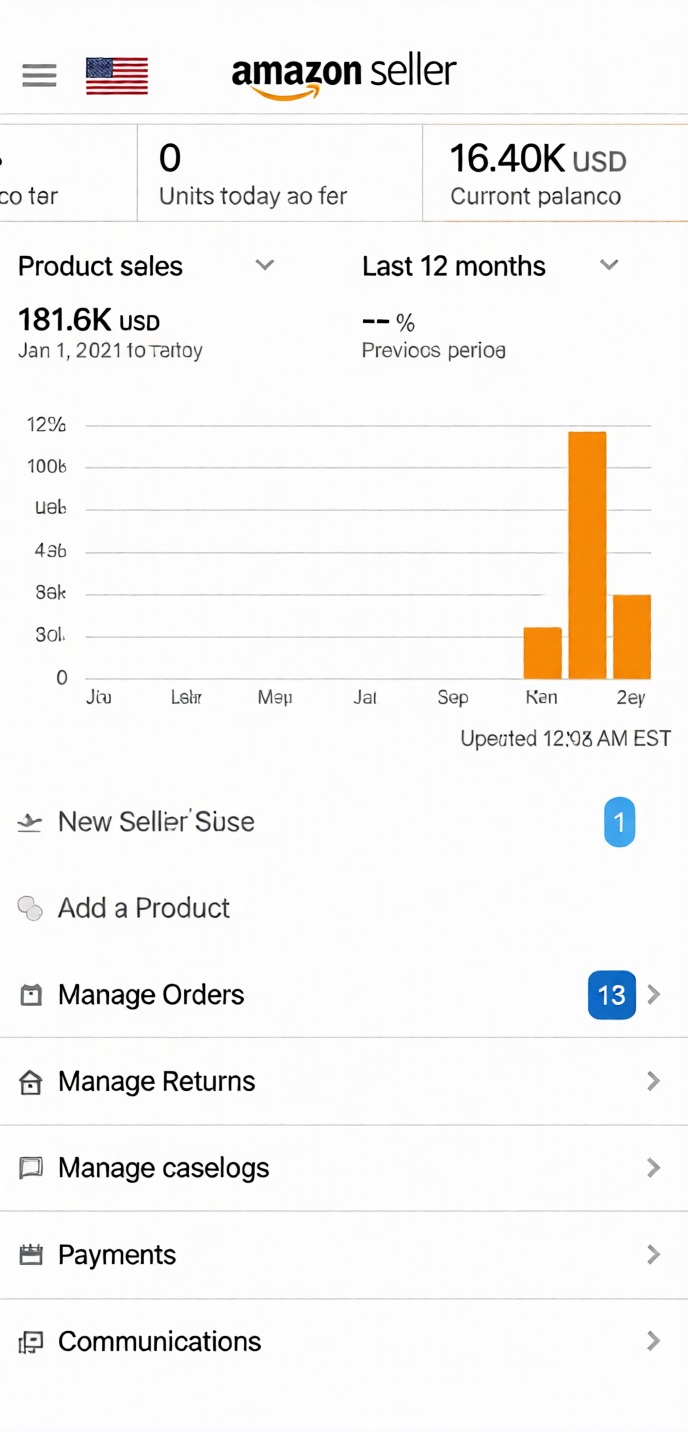The width and height of the screenshot is (688, 1432).
Task: Open the Manage Returns menu item
Action: (157, 1081)
